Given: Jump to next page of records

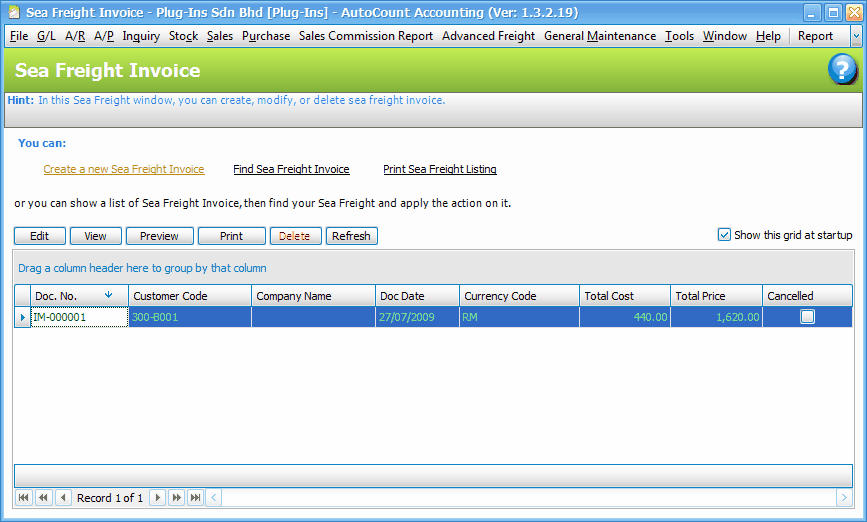Looking at the screenshot, I should (x=176, y=498).
